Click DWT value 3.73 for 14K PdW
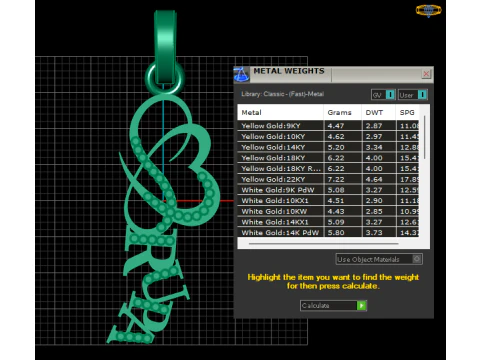Viewport: 480px width, 360px height. pyautogui.click(x=374, y=232)
